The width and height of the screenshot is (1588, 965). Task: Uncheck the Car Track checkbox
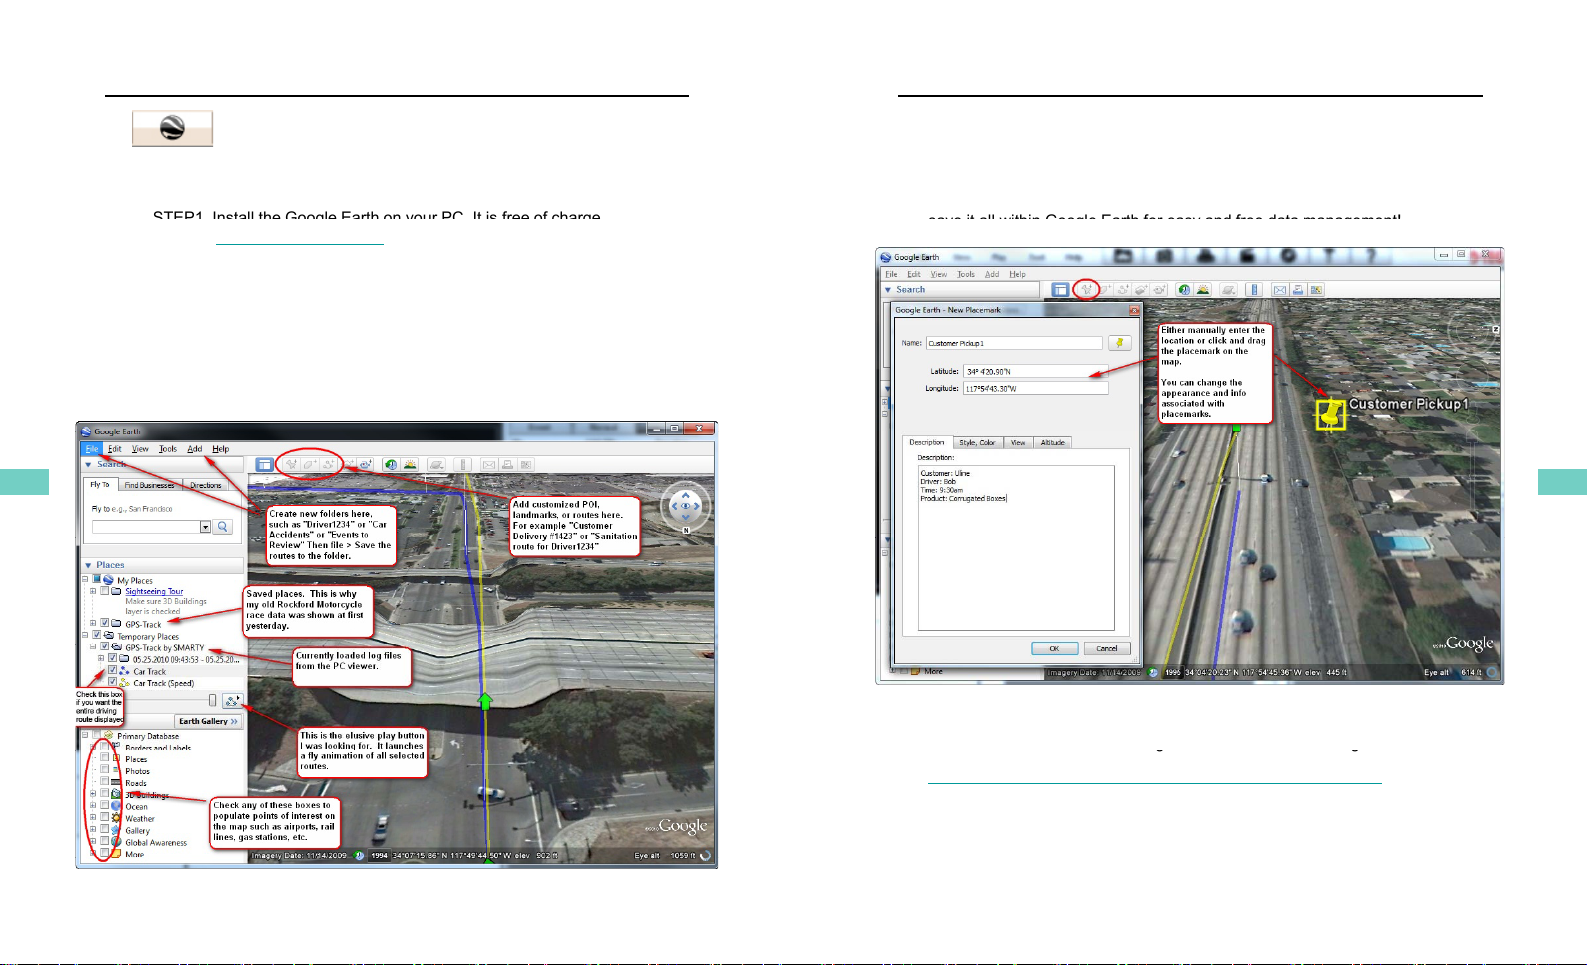113,671
